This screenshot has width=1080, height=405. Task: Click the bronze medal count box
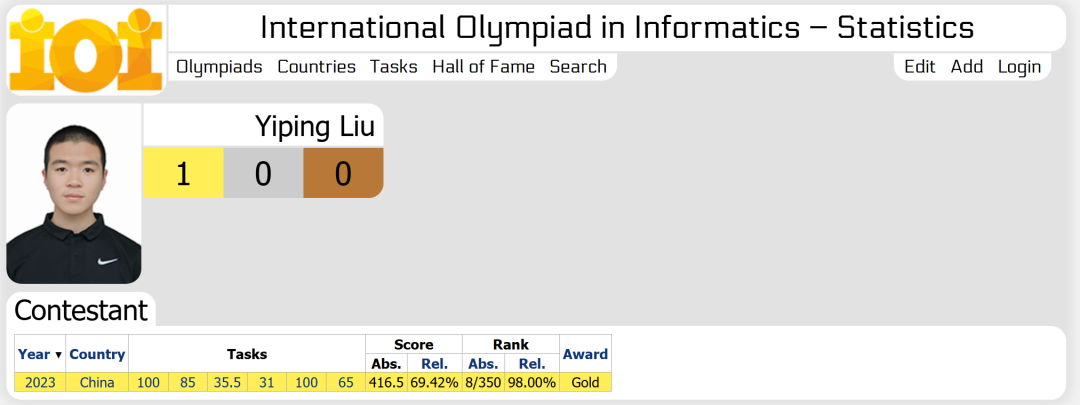coord(343,173)
